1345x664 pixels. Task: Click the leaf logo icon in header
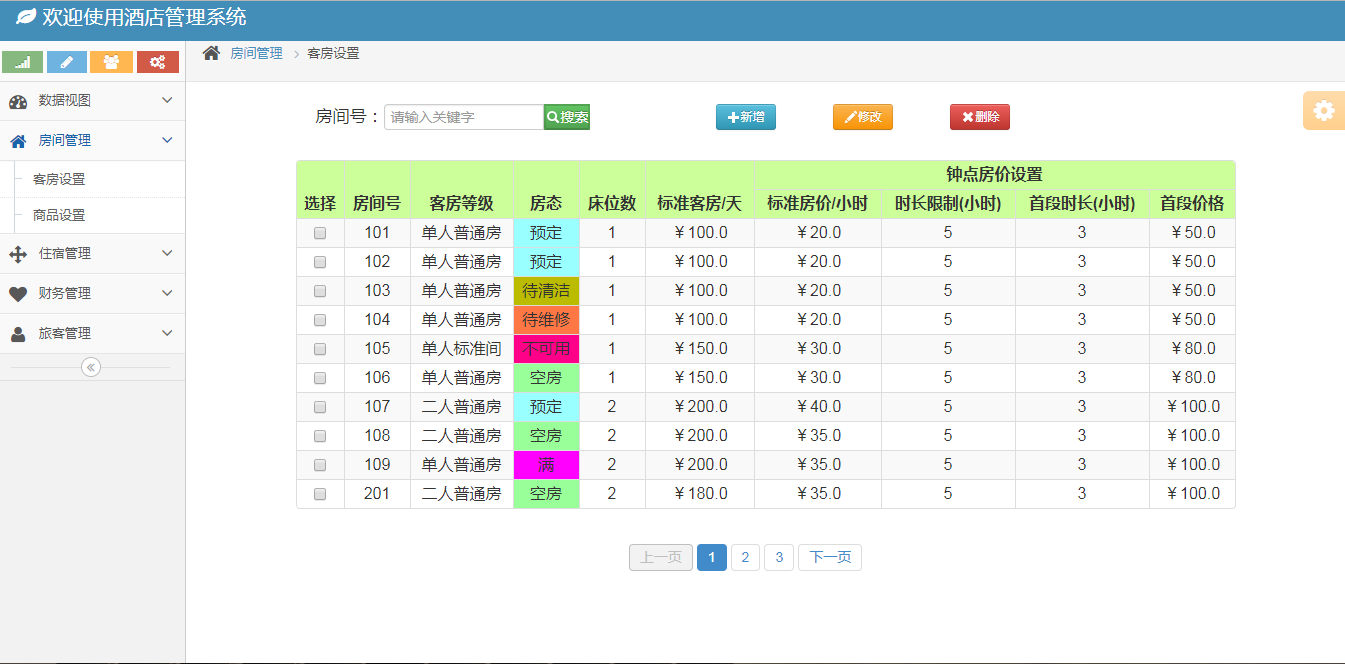[x=26, y=18]
